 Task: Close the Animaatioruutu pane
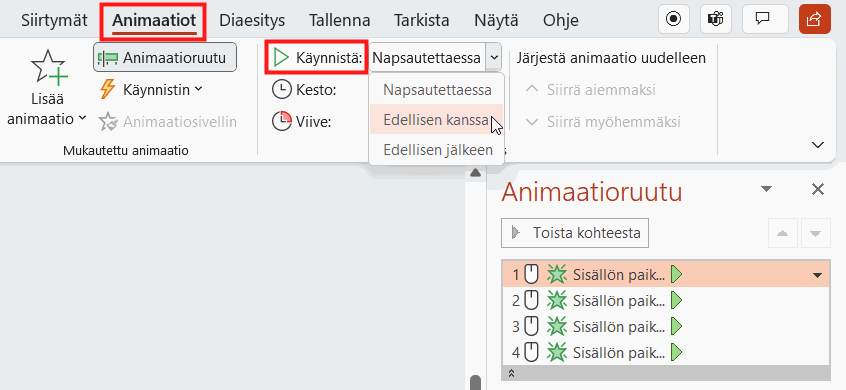coord(818,189)
